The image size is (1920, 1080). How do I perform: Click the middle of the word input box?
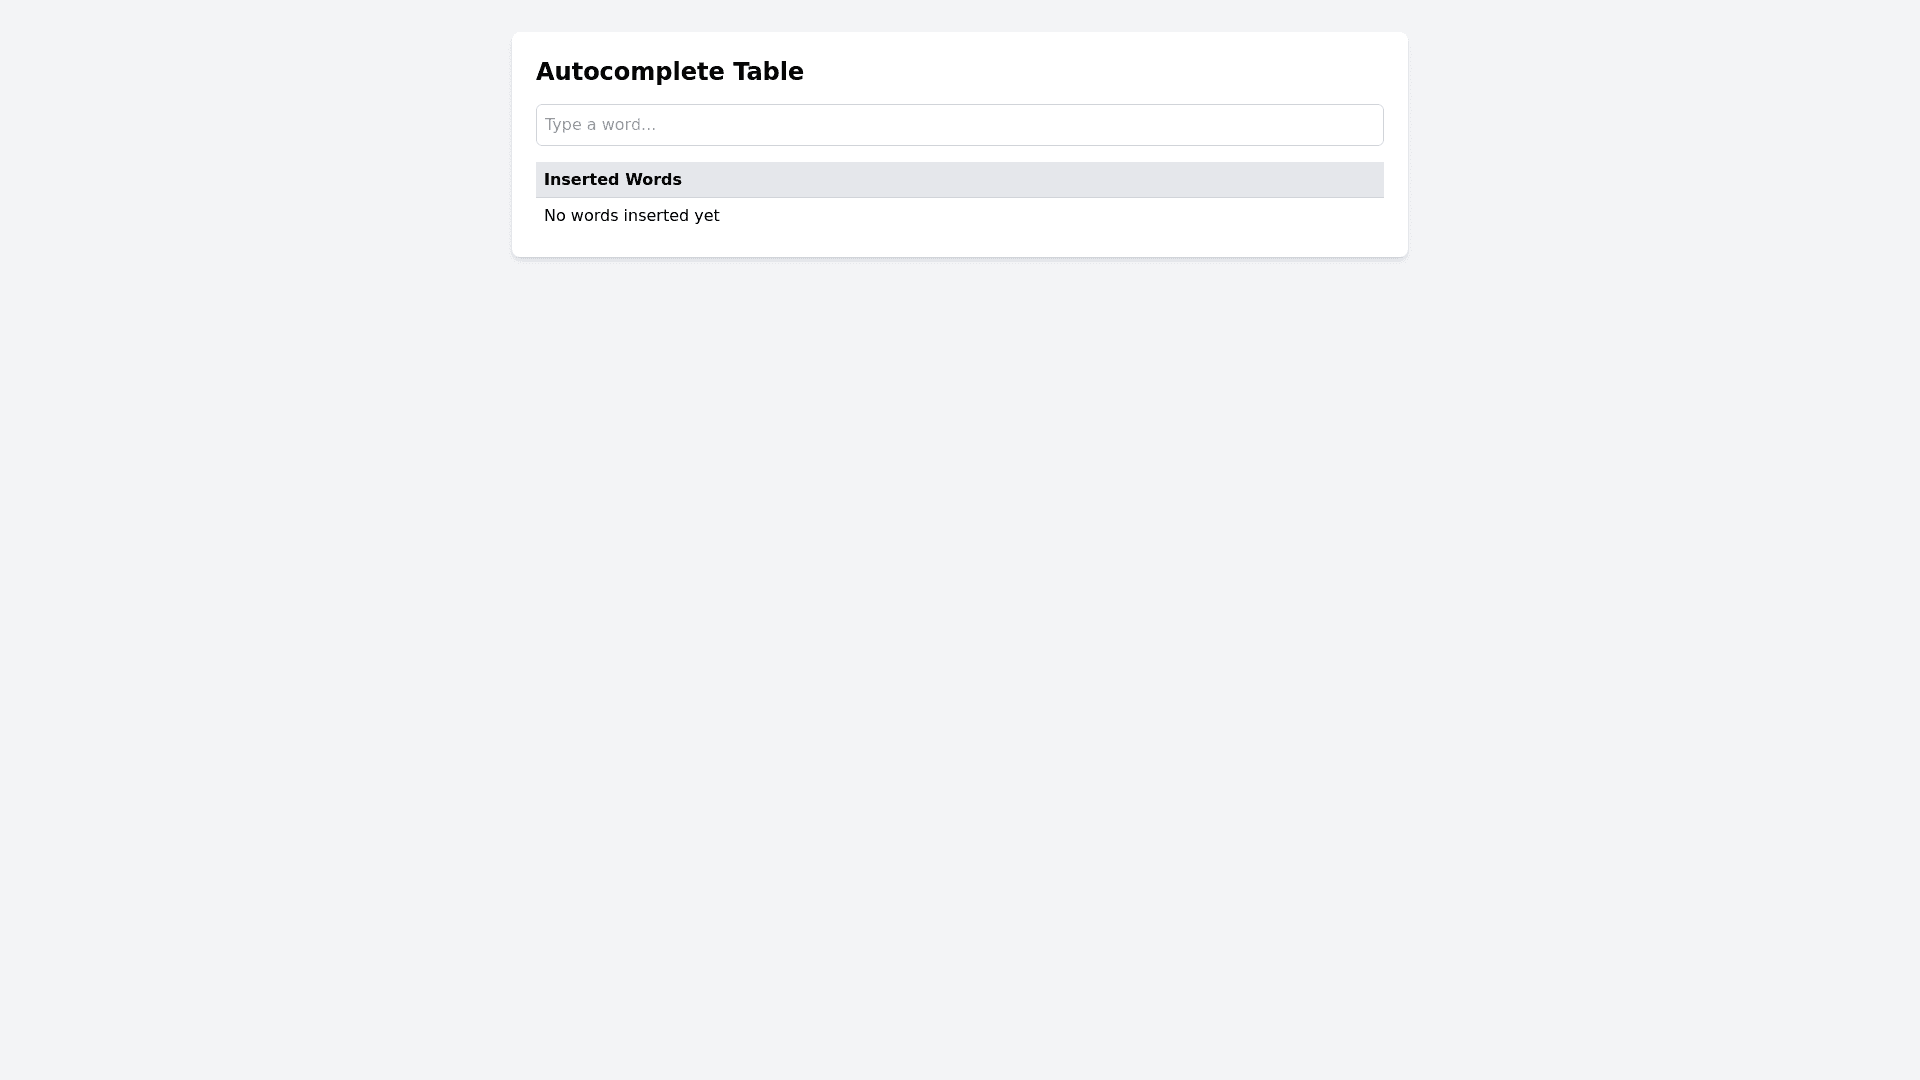(x=959, y=125)
